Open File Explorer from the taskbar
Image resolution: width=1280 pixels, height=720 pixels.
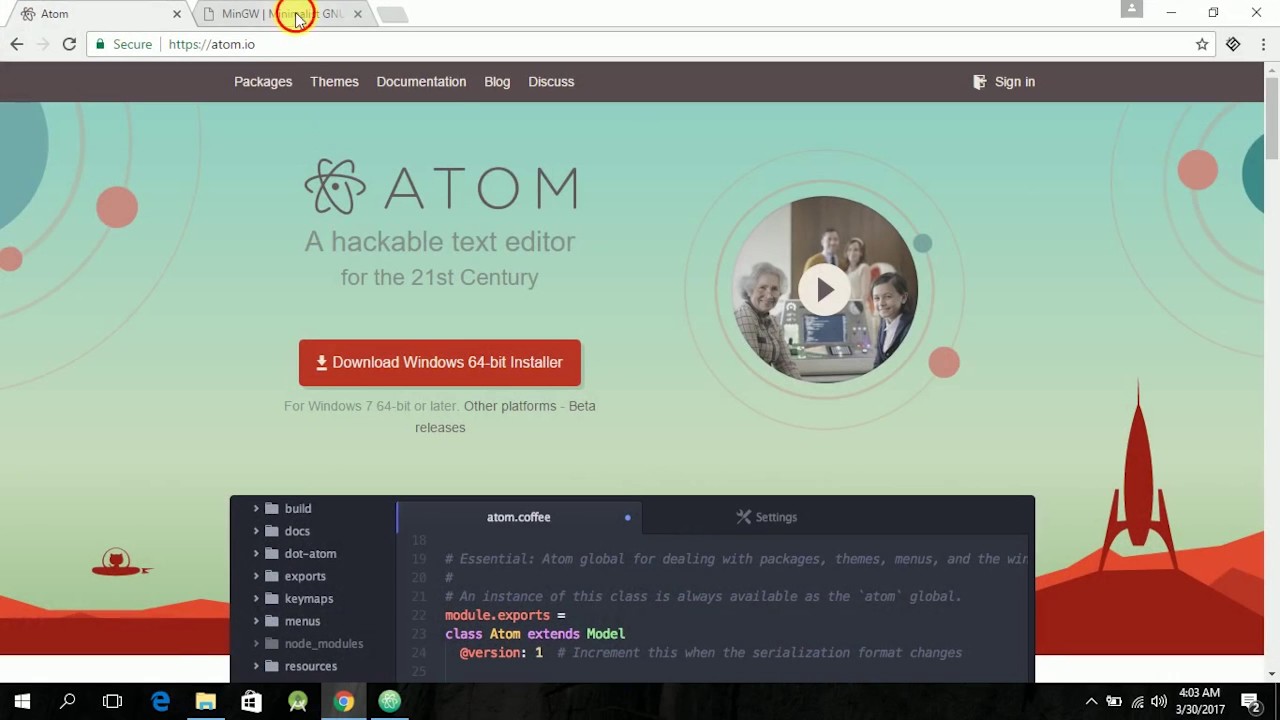tap(206, 702)
